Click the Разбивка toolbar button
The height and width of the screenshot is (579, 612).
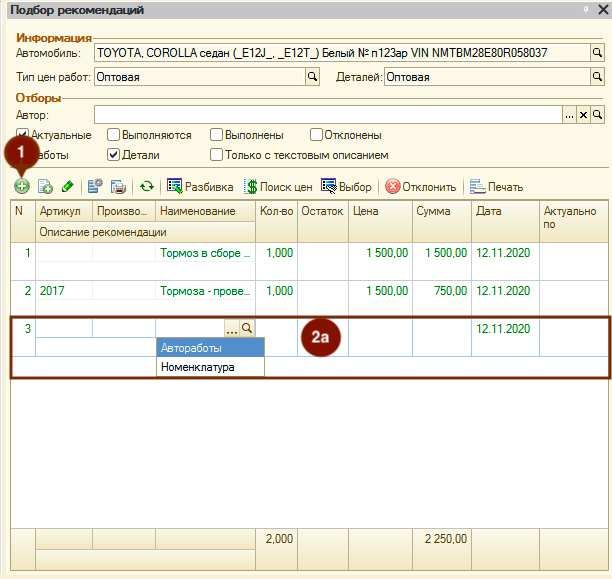[x=200, y=187]
